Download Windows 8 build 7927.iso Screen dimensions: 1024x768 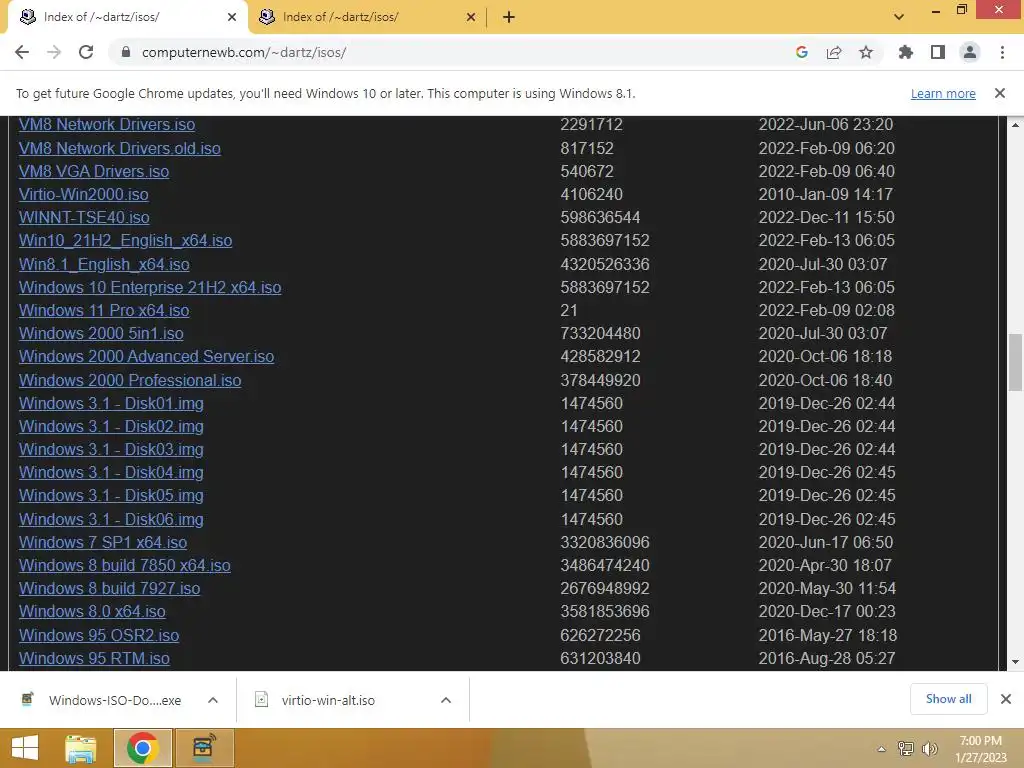click(110, 588)
